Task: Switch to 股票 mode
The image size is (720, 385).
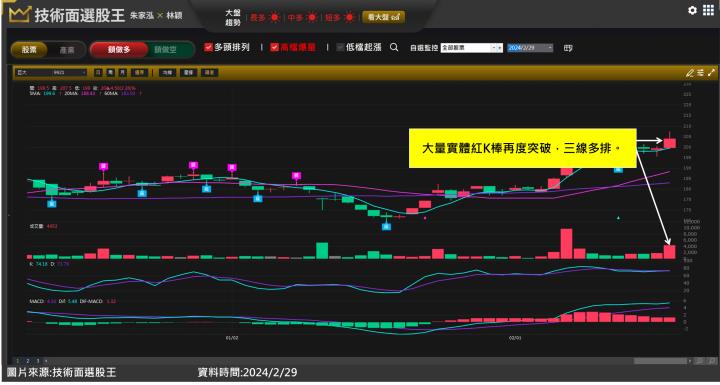Action: click(29, 50)
